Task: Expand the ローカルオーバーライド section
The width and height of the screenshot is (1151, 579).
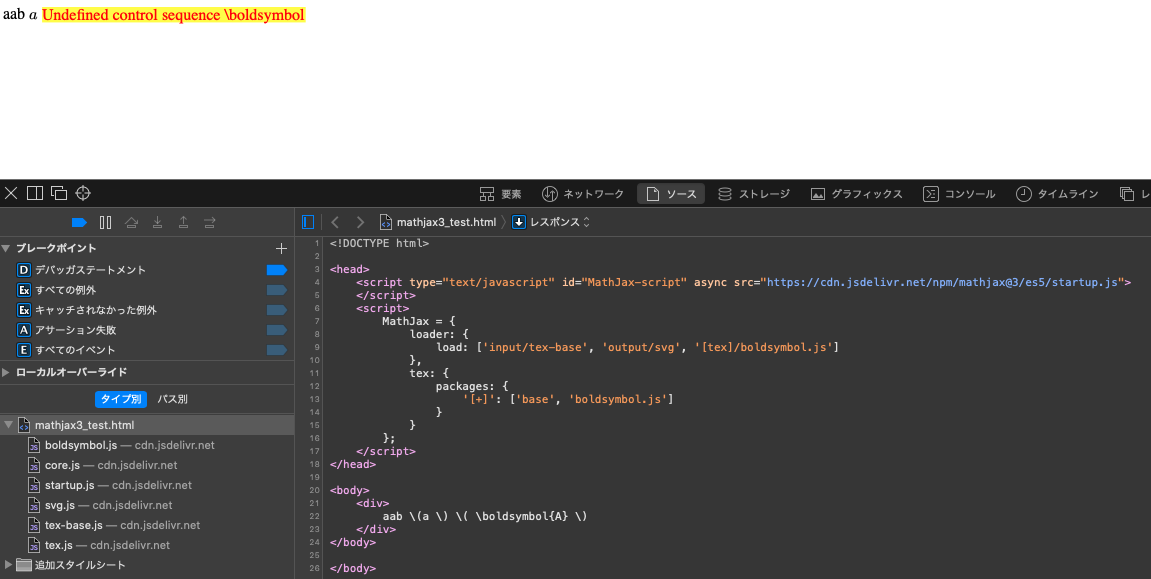Action: pyautogui.click(x=6, y=372)
